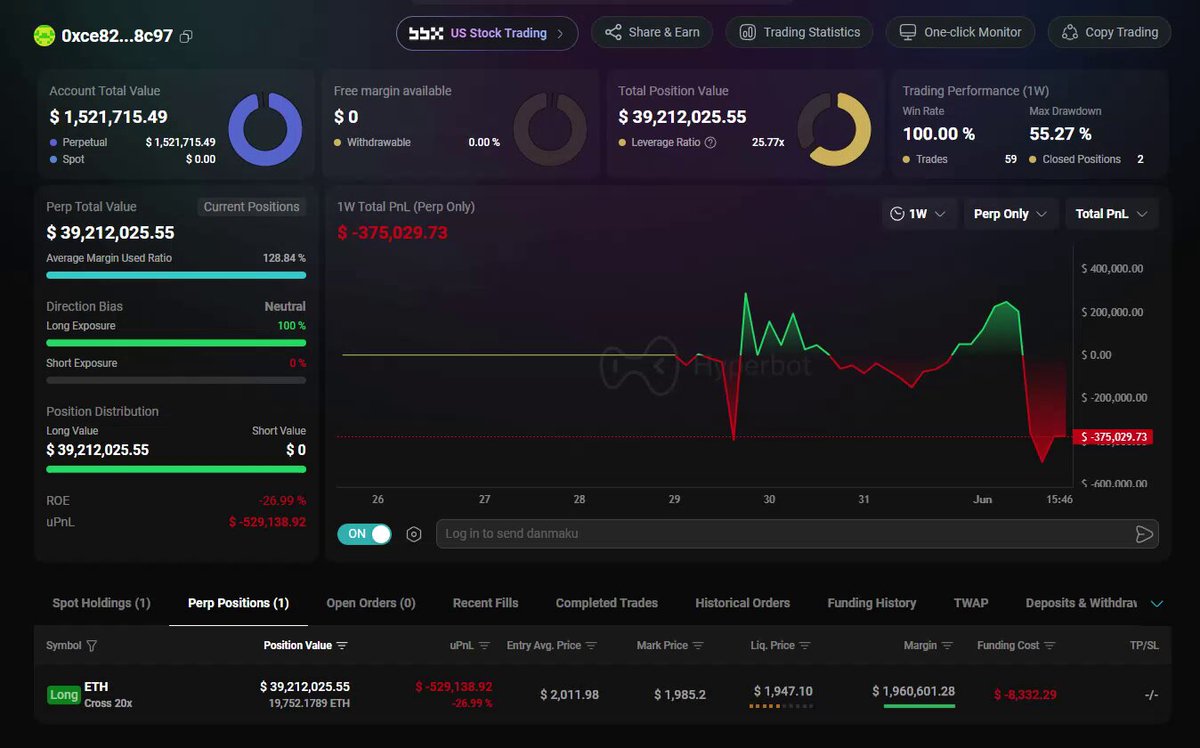Click the send danmaku arrow icon

(1144, 534)
